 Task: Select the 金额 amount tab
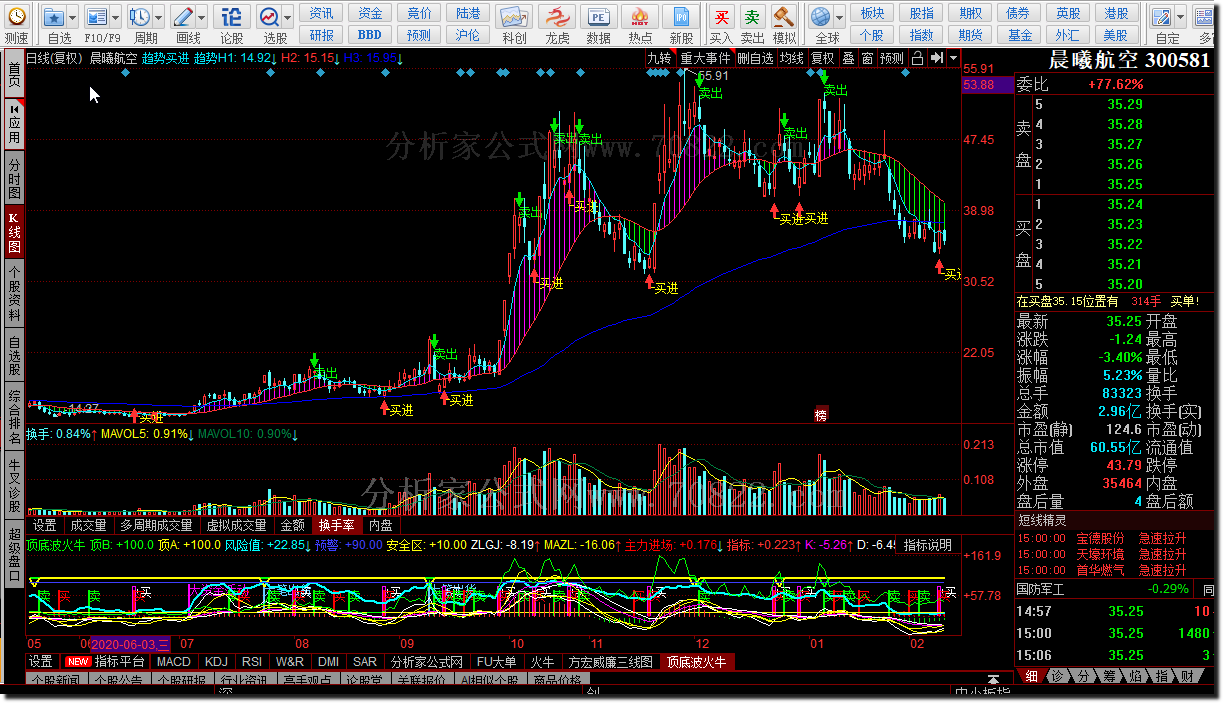[x=292, y=525]
